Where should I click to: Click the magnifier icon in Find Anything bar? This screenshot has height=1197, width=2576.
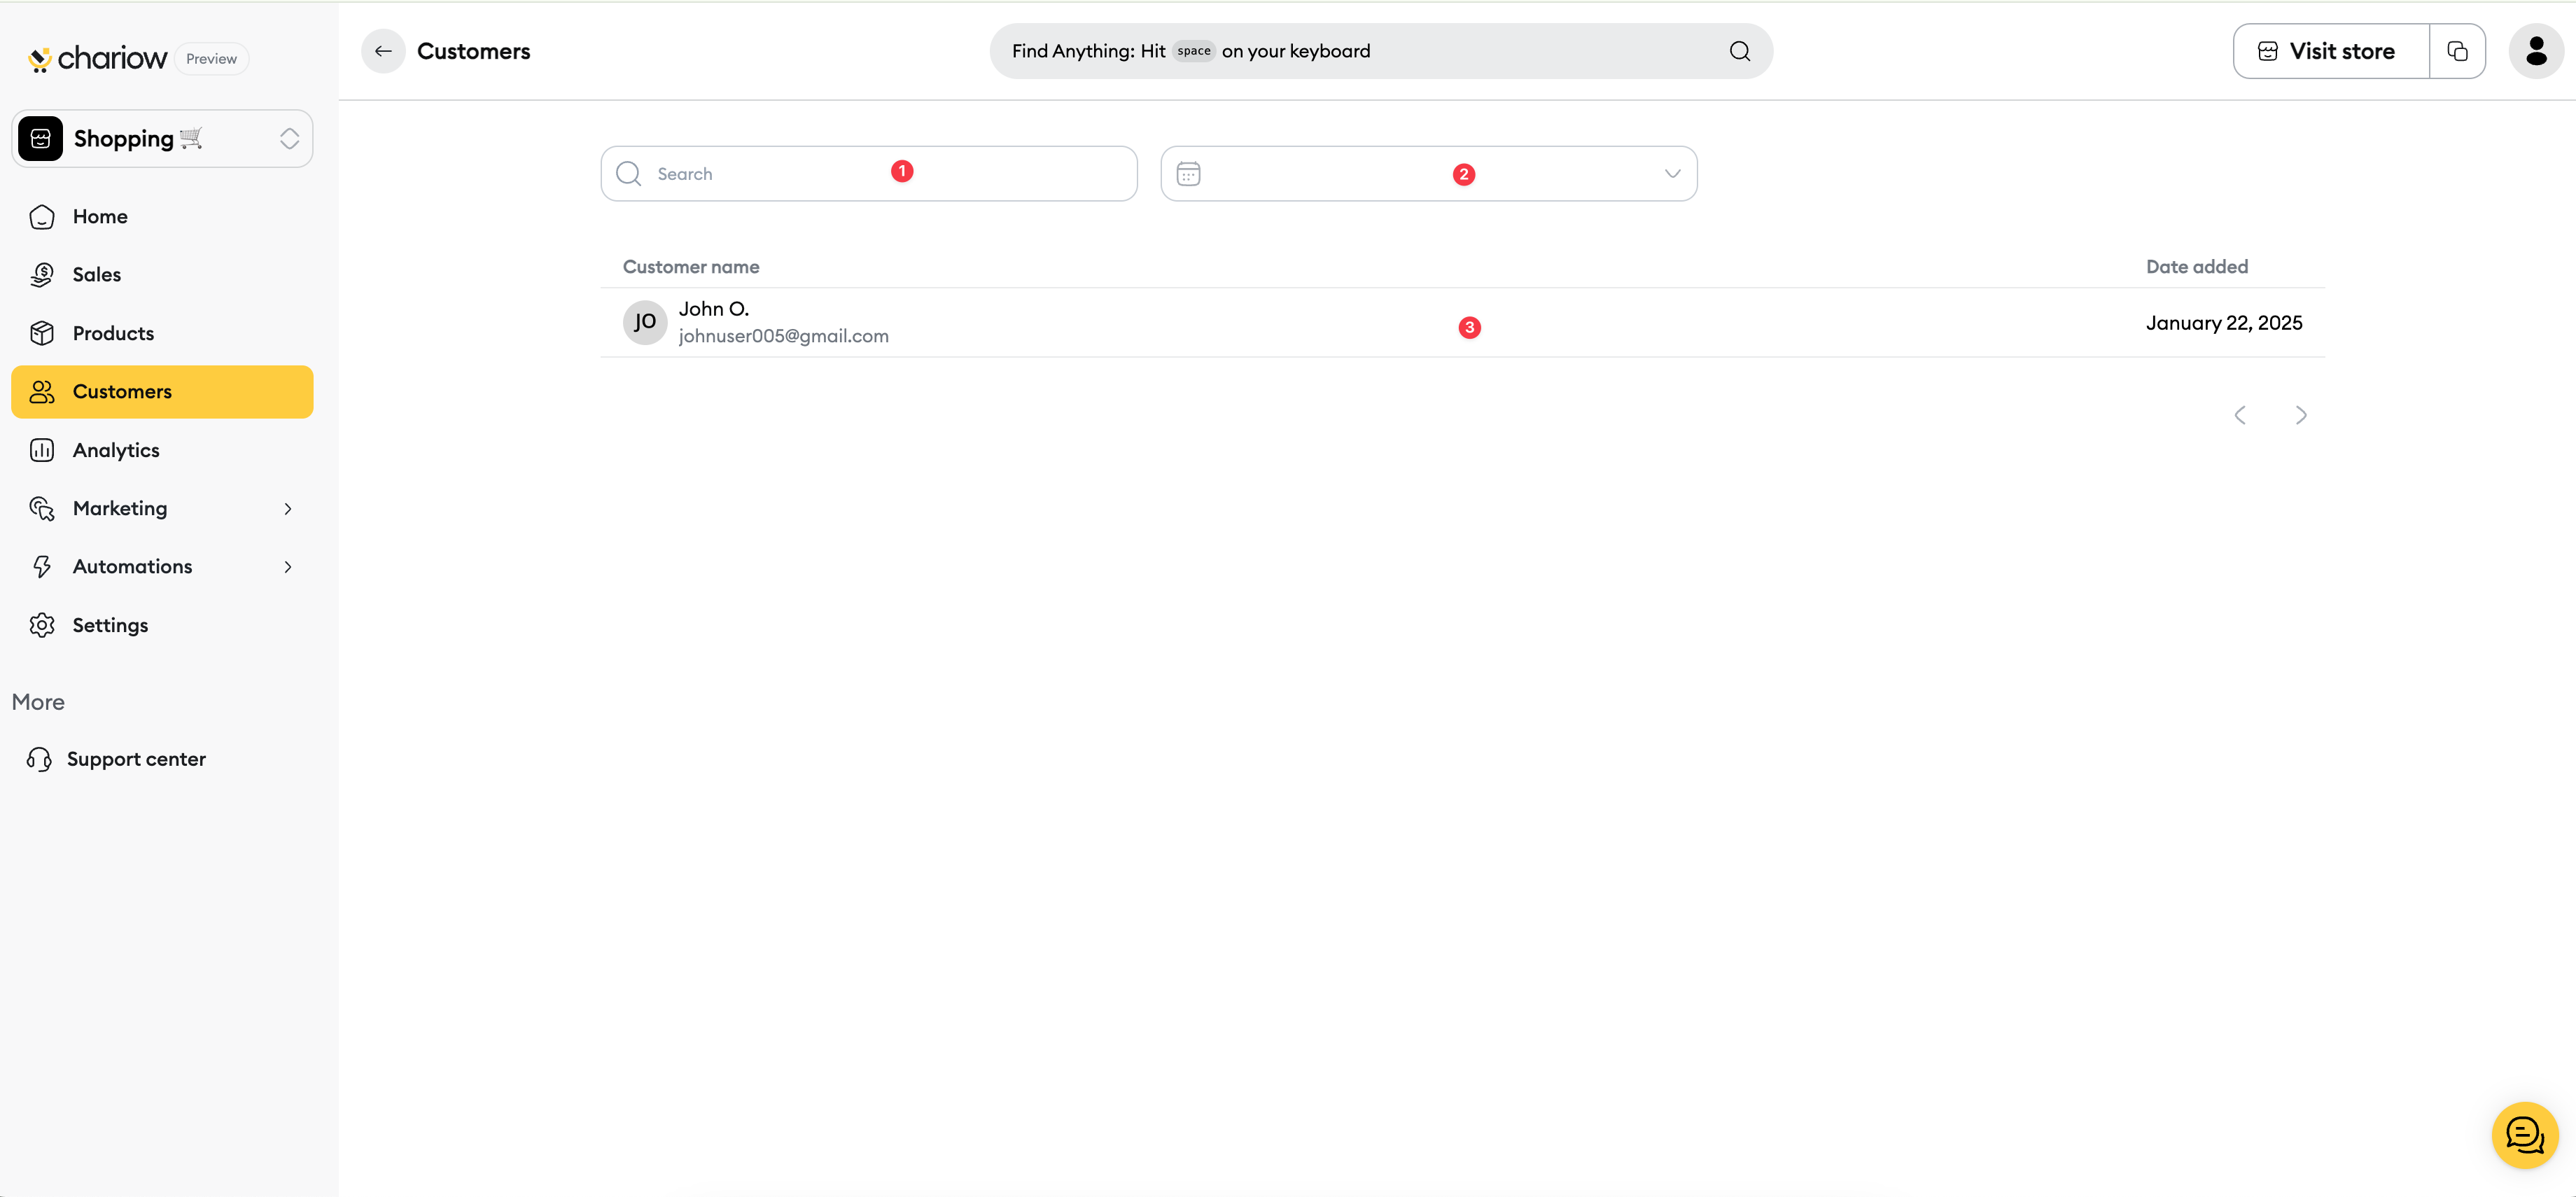click(x=1740, y=51)
